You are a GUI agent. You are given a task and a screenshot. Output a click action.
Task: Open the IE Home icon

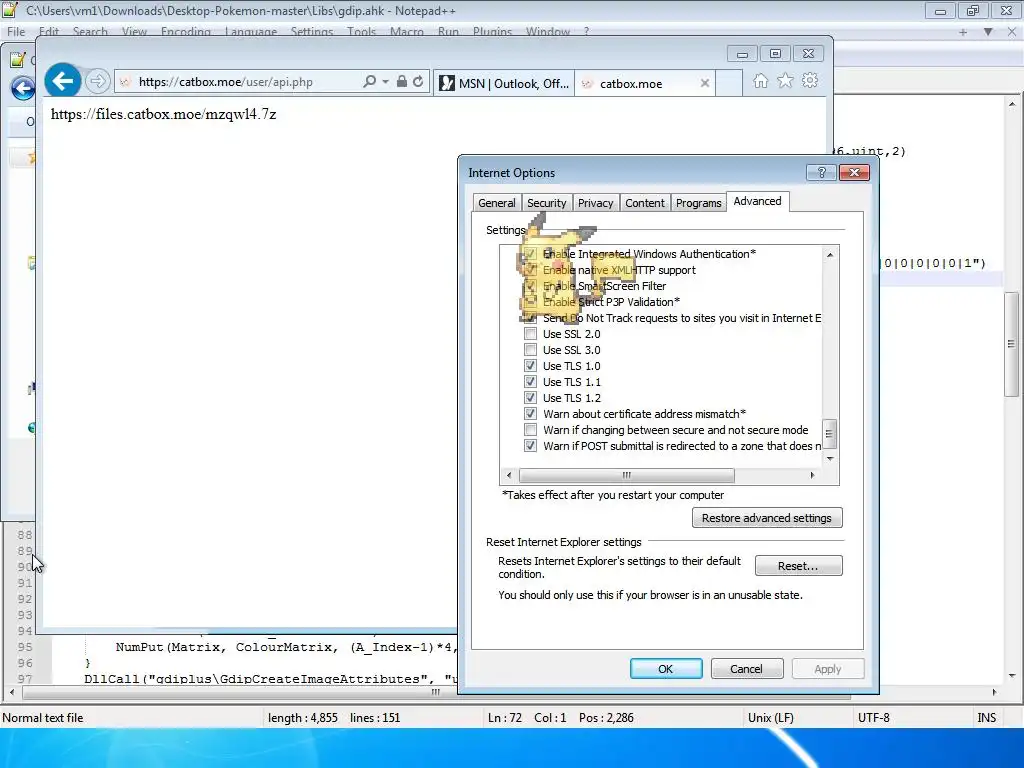pyautogui.click(x=760, y=81)
